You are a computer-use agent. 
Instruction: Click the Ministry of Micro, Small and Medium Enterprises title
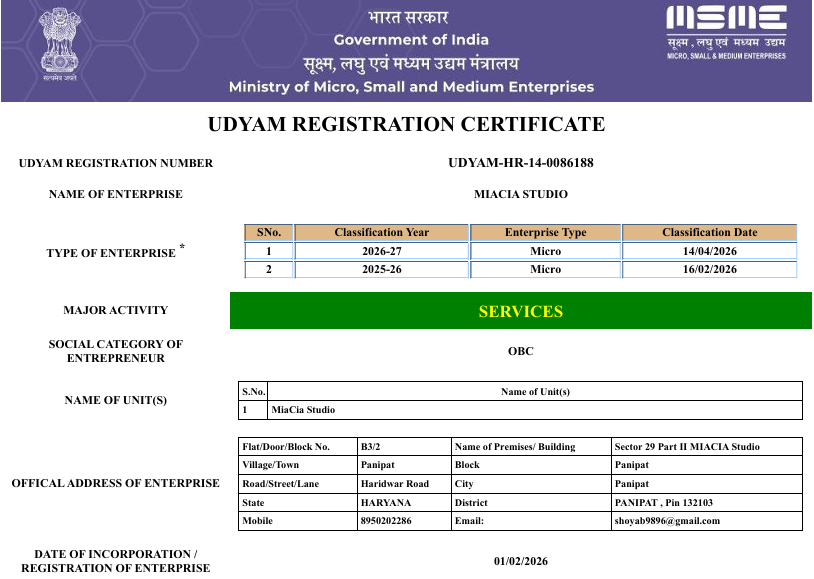(411, 87)
